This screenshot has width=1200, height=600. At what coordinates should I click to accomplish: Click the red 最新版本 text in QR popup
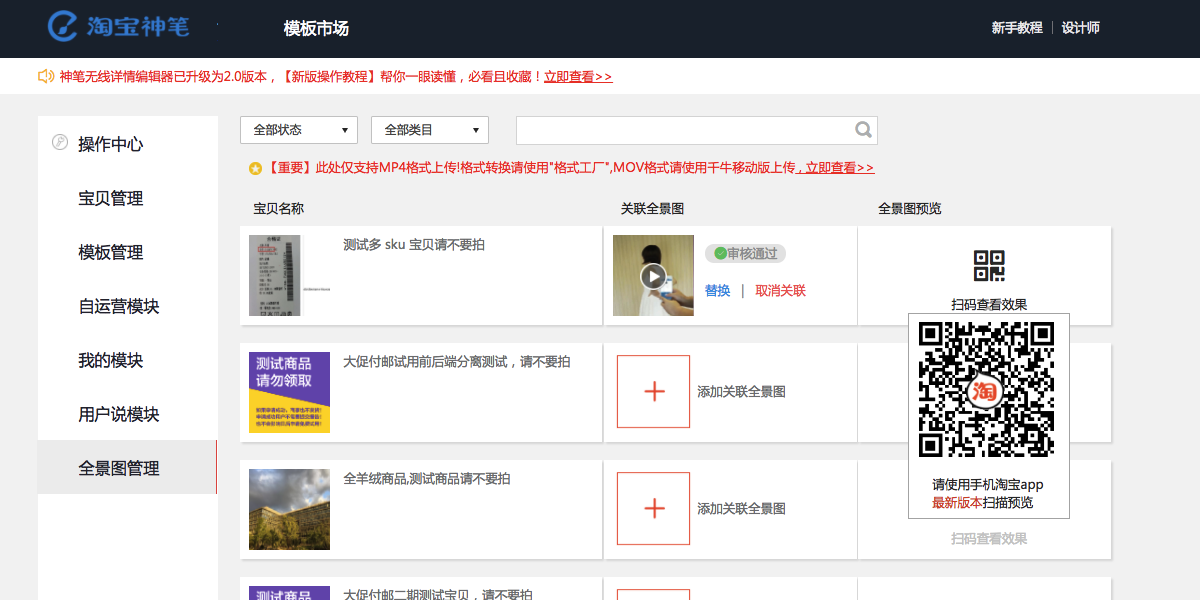tap(957, 502)
